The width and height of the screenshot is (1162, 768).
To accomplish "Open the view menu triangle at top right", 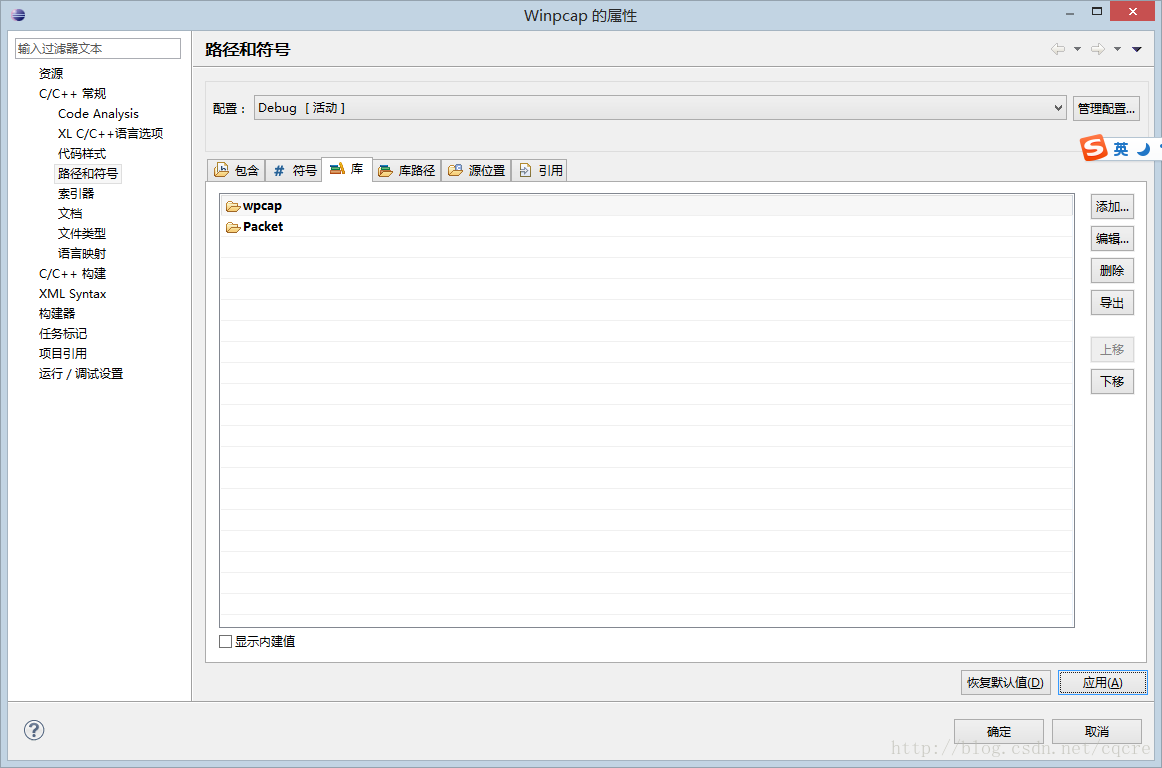I will click(x=1137, y=50).
